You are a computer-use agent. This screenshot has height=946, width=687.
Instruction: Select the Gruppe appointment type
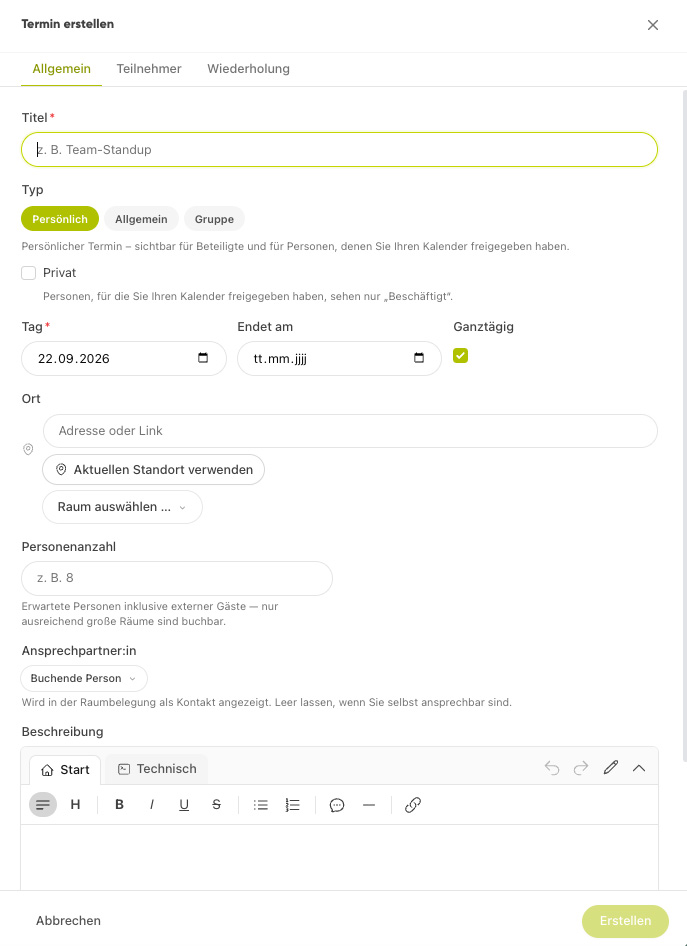pos(214,219)
